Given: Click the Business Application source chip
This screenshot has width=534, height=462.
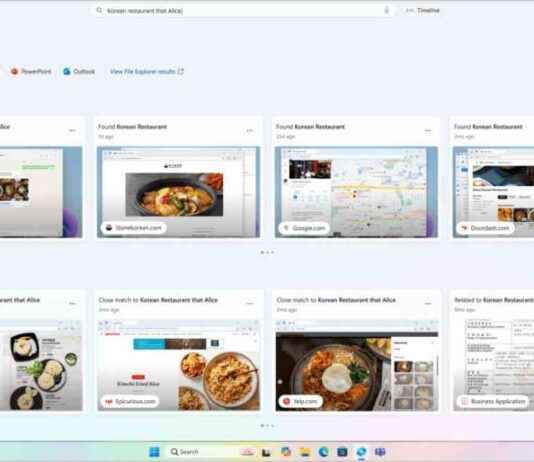Looking at the screenshot, I should pos(493,401).
